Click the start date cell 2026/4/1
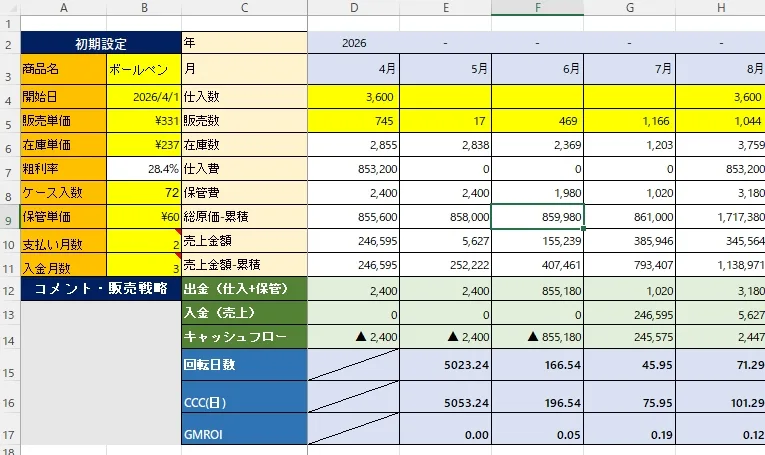The height and width of the screenshot is (455, 765). [144, 97]
